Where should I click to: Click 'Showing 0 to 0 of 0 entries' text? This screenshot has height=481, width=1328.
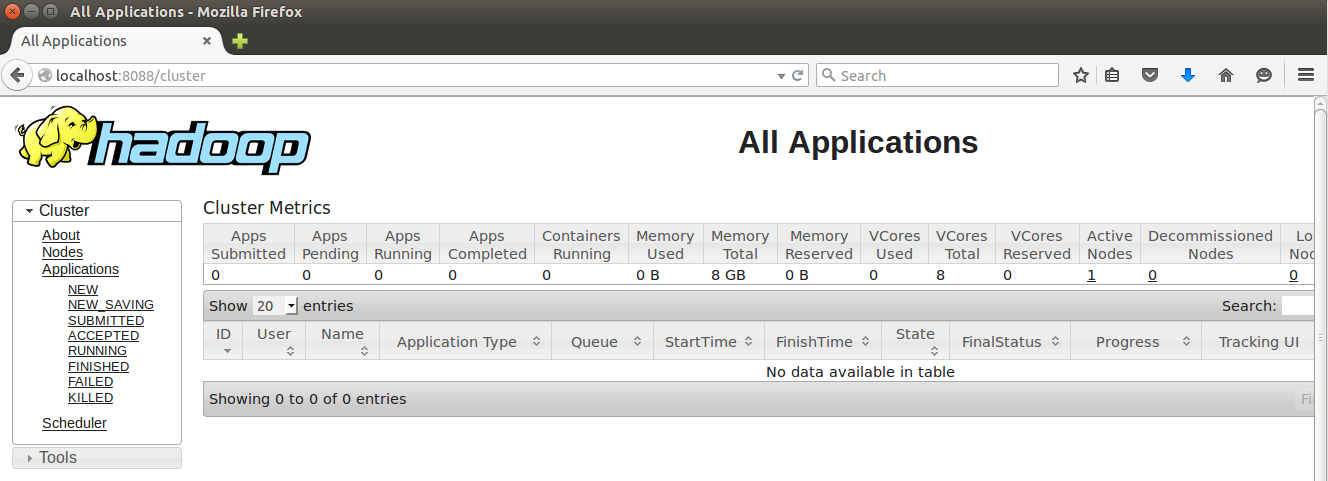(x=308, y=399)
